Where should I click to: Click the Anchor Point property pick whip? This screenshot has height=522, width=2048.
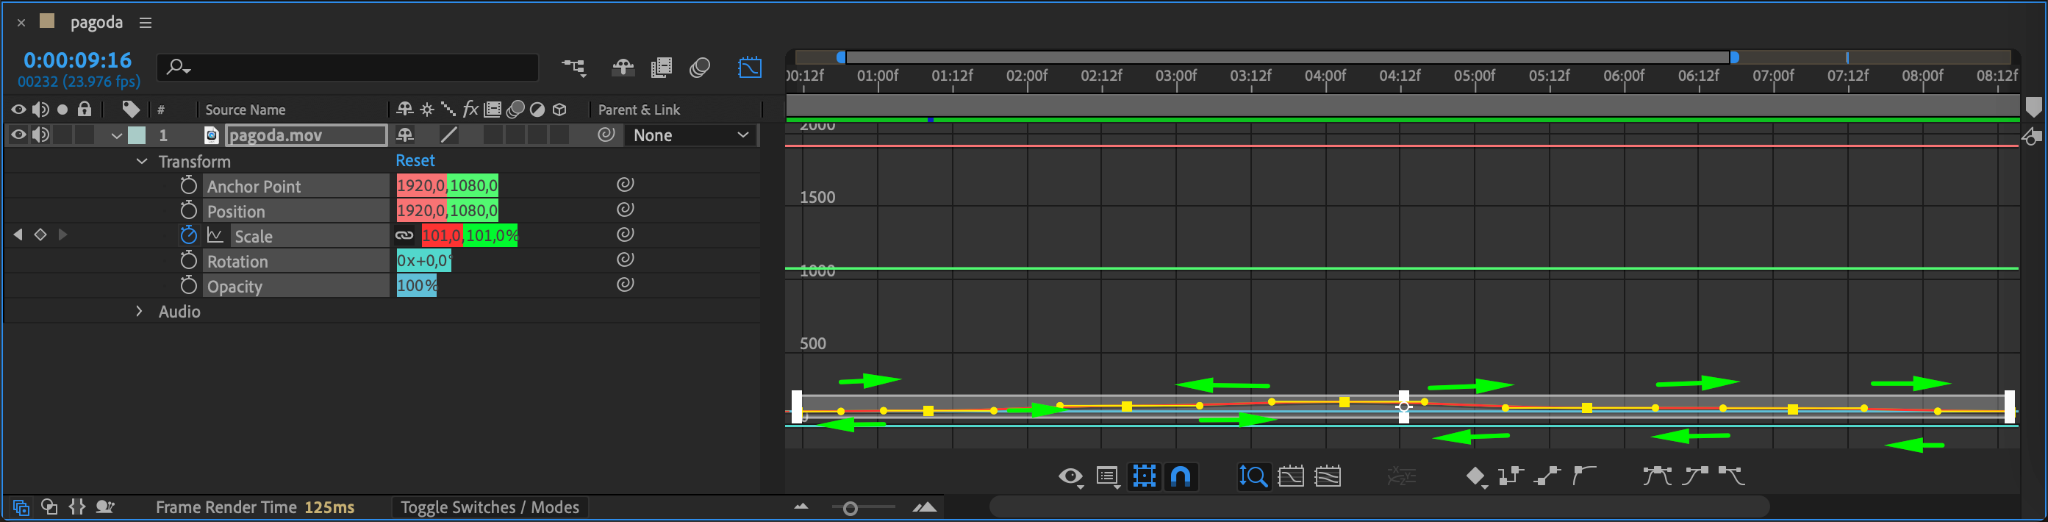coord(625,184)
